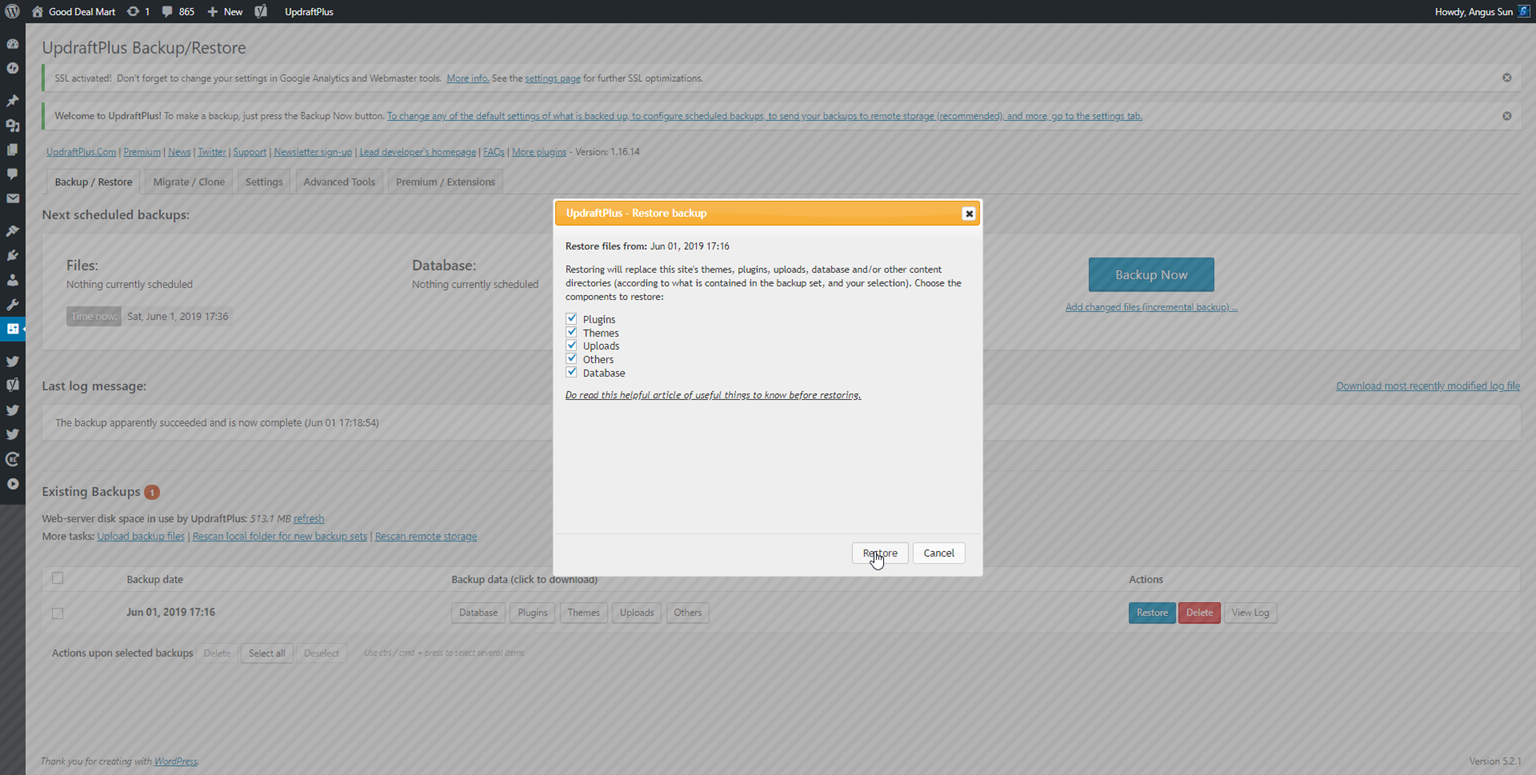1536x775 pixels.
Task: Open Plugins plug icon in sidebar
Action: pos(12,256)
